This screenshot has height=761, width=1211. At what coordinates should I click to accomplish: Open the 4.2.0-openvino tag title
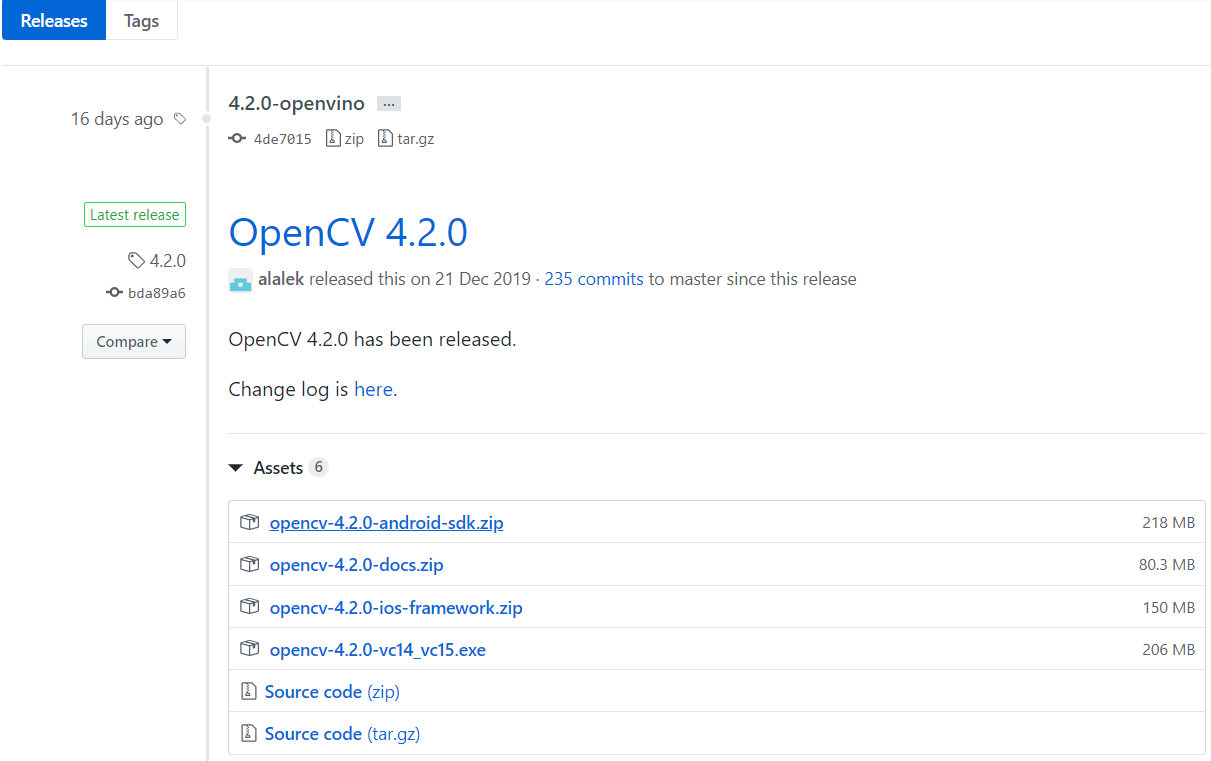pyautogui.click(x=297, y=103)
